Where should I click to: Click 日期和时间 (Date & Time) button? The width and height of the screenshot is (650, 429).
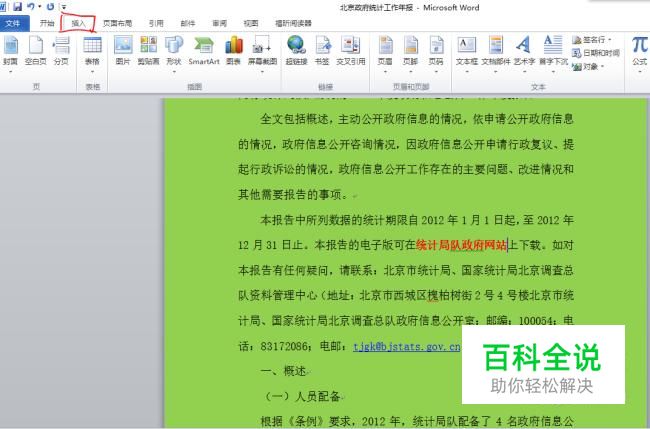pyautogui.click(x=596, y=53)
